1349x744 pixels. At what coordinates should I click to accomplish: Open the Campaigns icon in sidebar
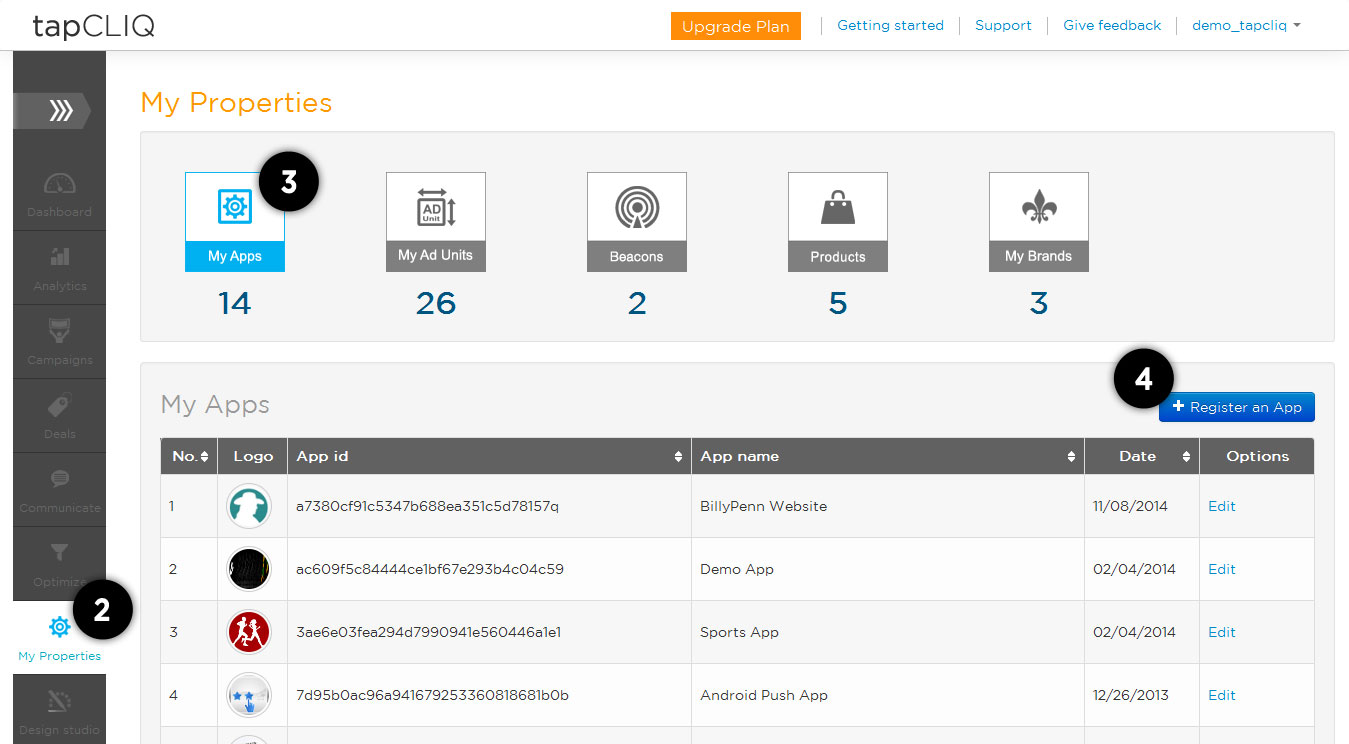click(60, 331)
